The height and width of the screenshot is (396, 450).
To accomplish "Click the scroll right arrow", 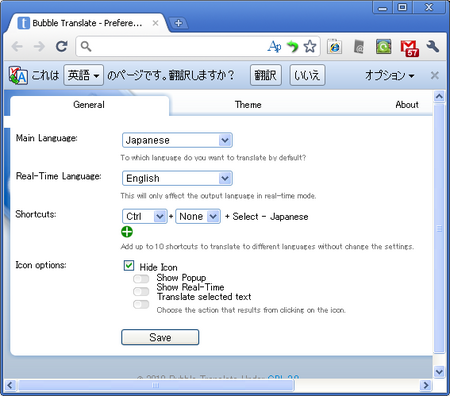I will [x=425, y=385].
